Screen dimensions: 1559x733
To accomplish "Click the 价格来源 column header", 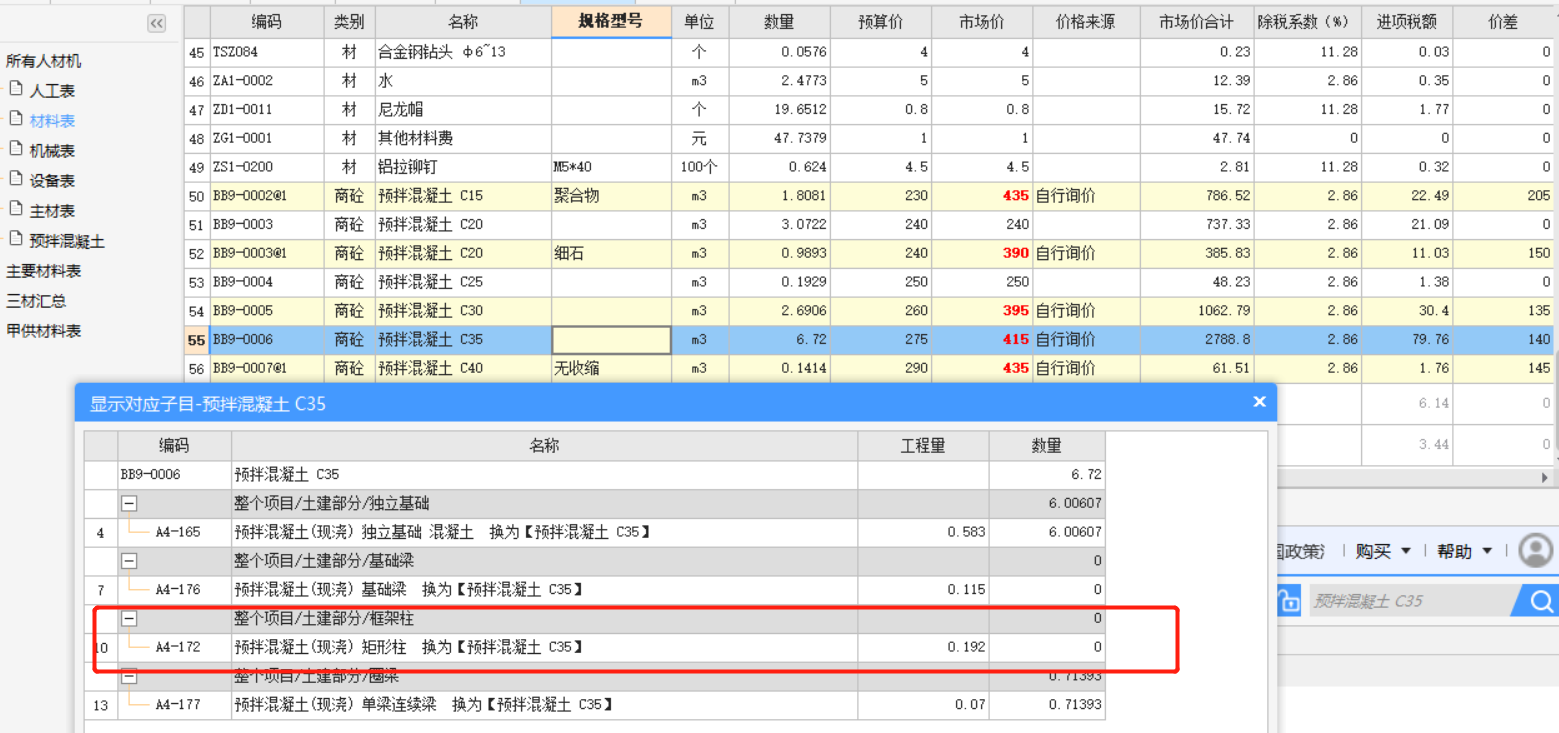I will (x=1086, y=22).
